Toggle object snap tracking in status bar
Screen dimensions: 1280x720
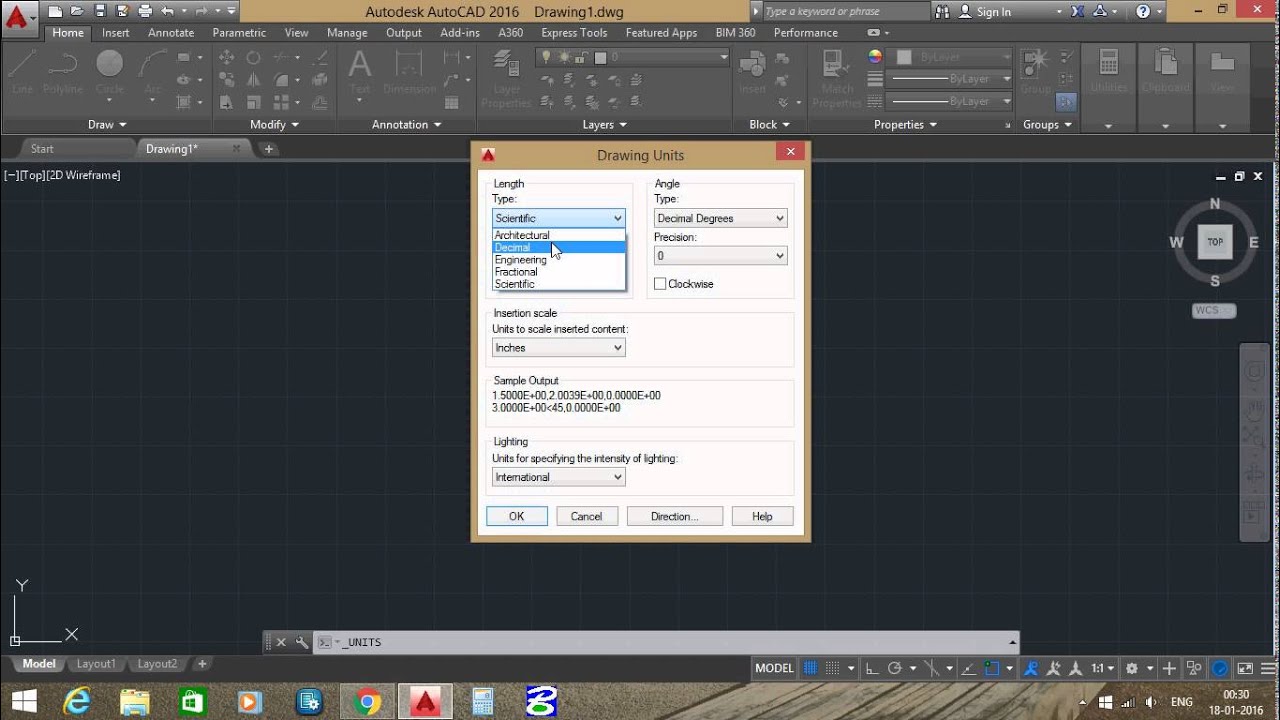[x=968, y=668]
